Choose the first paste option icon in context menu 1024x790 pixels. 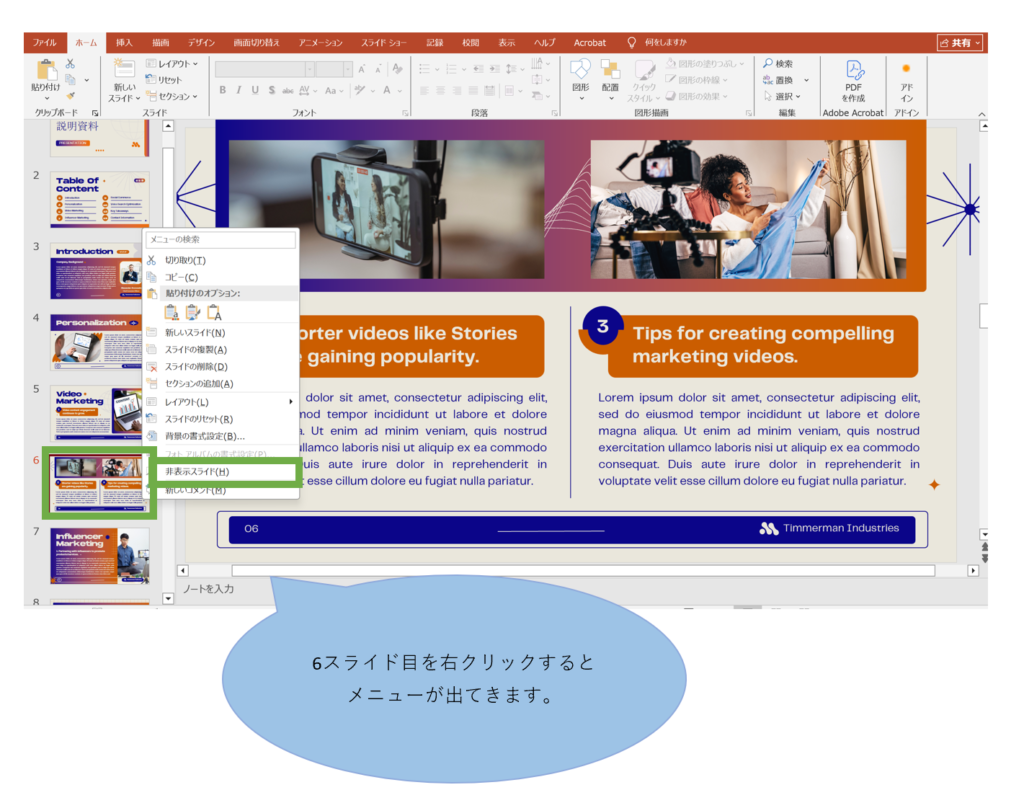pyautogui.click(x=172, y=313)
